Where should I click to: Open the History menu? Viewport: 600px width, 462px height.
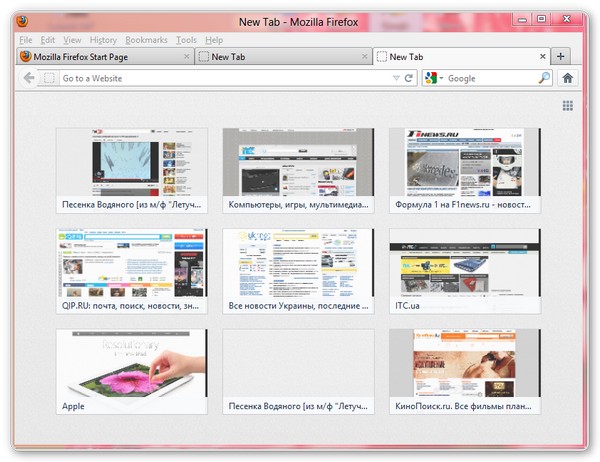[103, 40]
